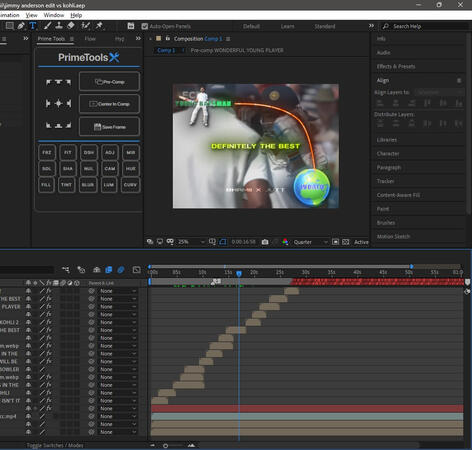Viewport: 472px width, 450px height.
Task: Click the current time indicator playhead
Action: click(239, 274)
